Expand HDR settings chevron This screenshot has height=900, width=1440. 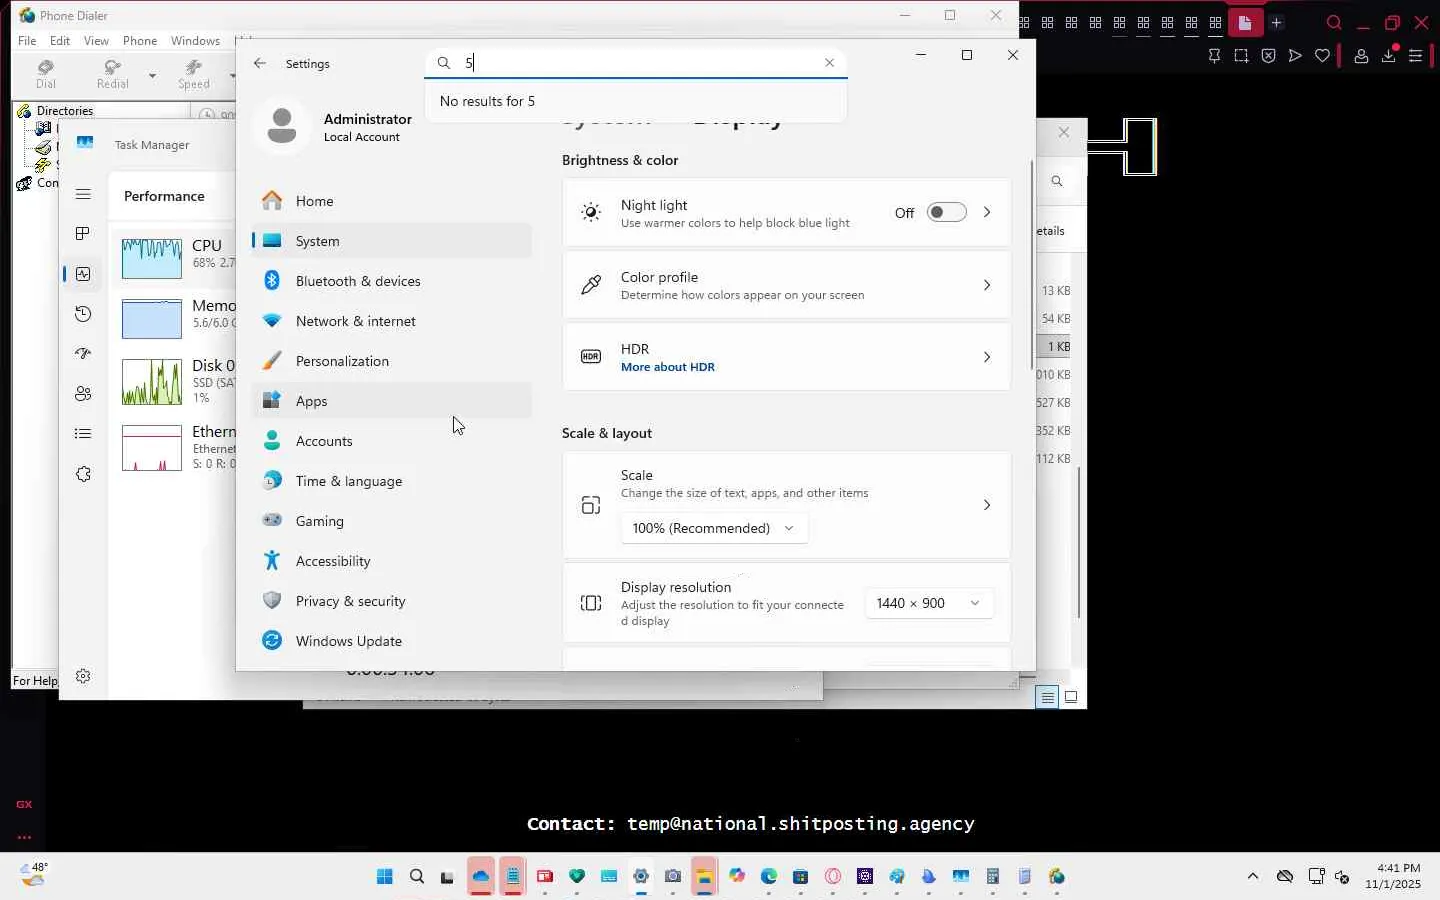[x=987, y=357]
